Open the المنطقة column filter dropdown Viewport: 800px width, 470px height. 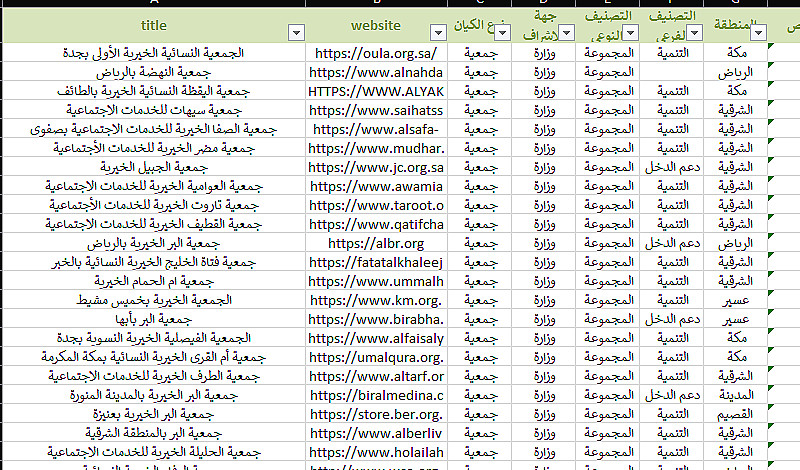759,33
